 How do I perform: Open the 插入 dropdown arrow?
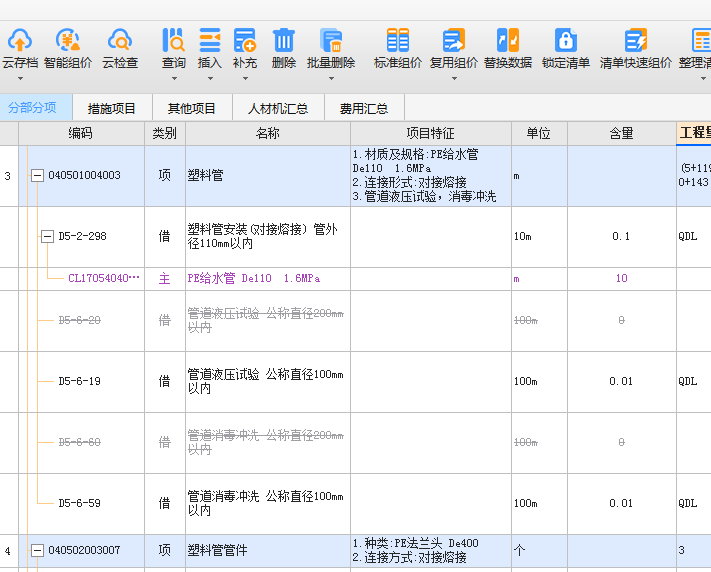(210, 78)
